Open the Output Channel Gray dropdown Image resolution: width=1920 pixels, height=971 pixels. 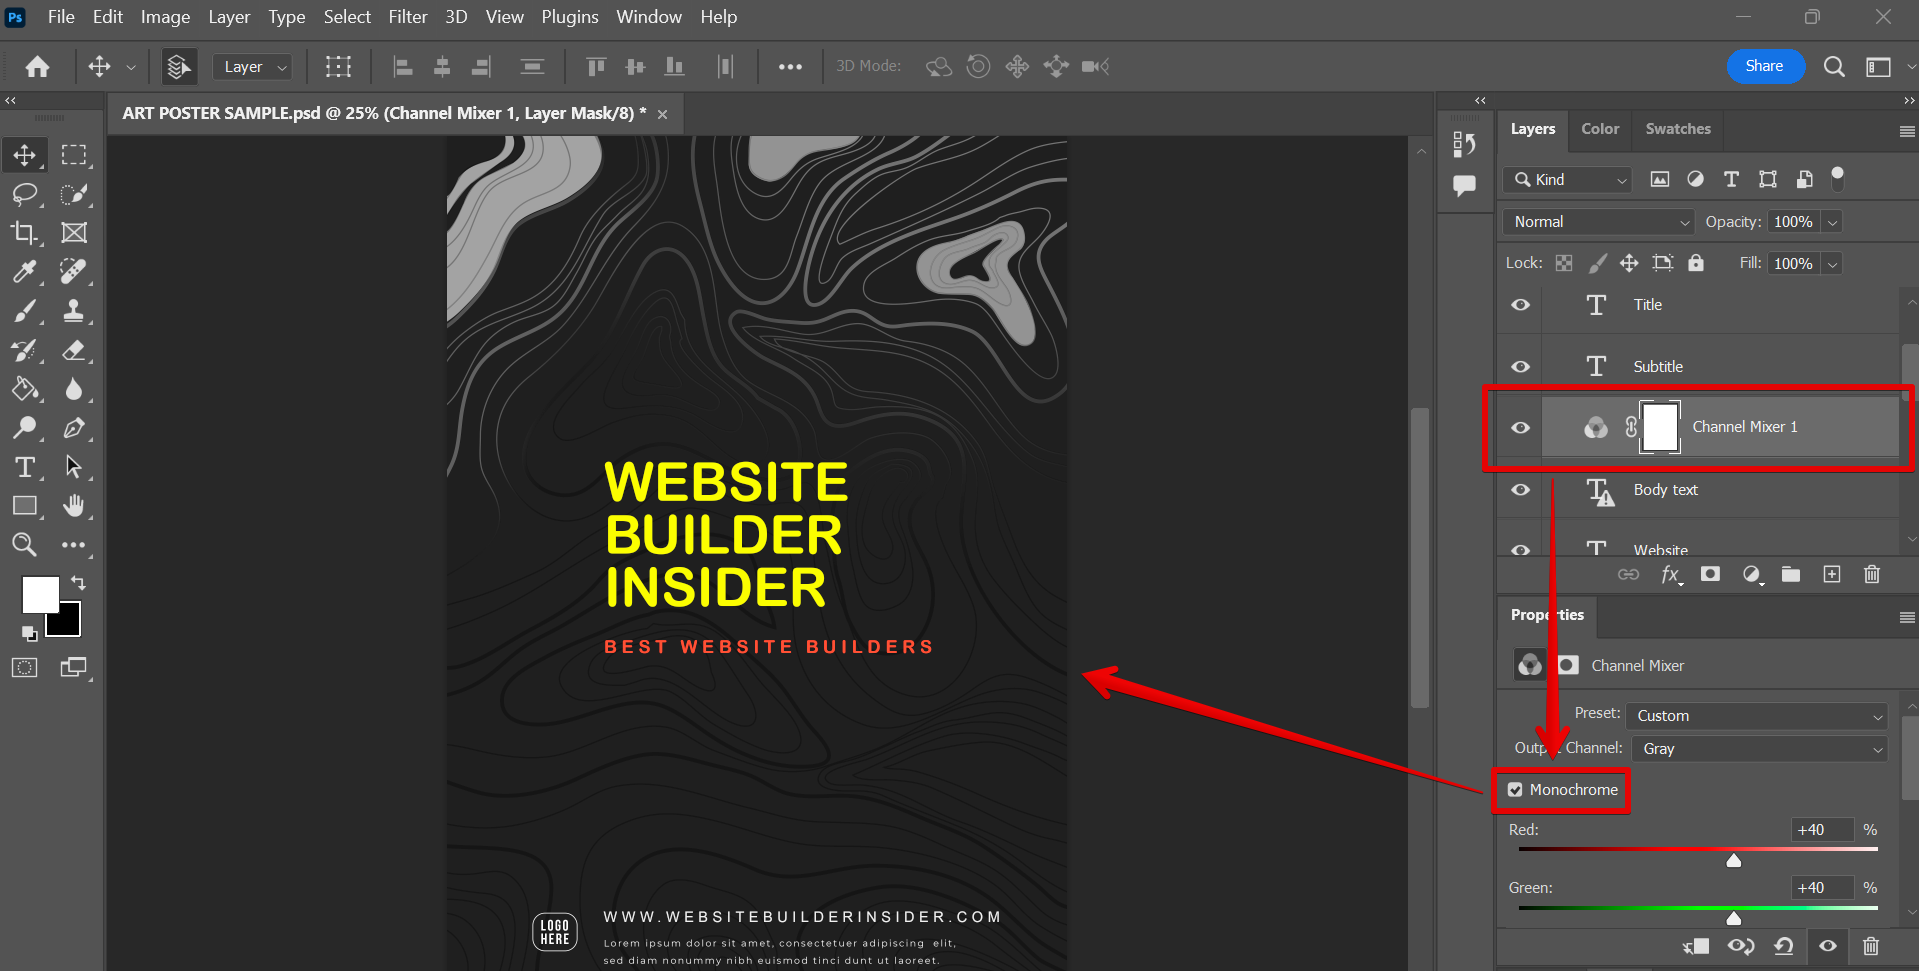point(1759,749)
